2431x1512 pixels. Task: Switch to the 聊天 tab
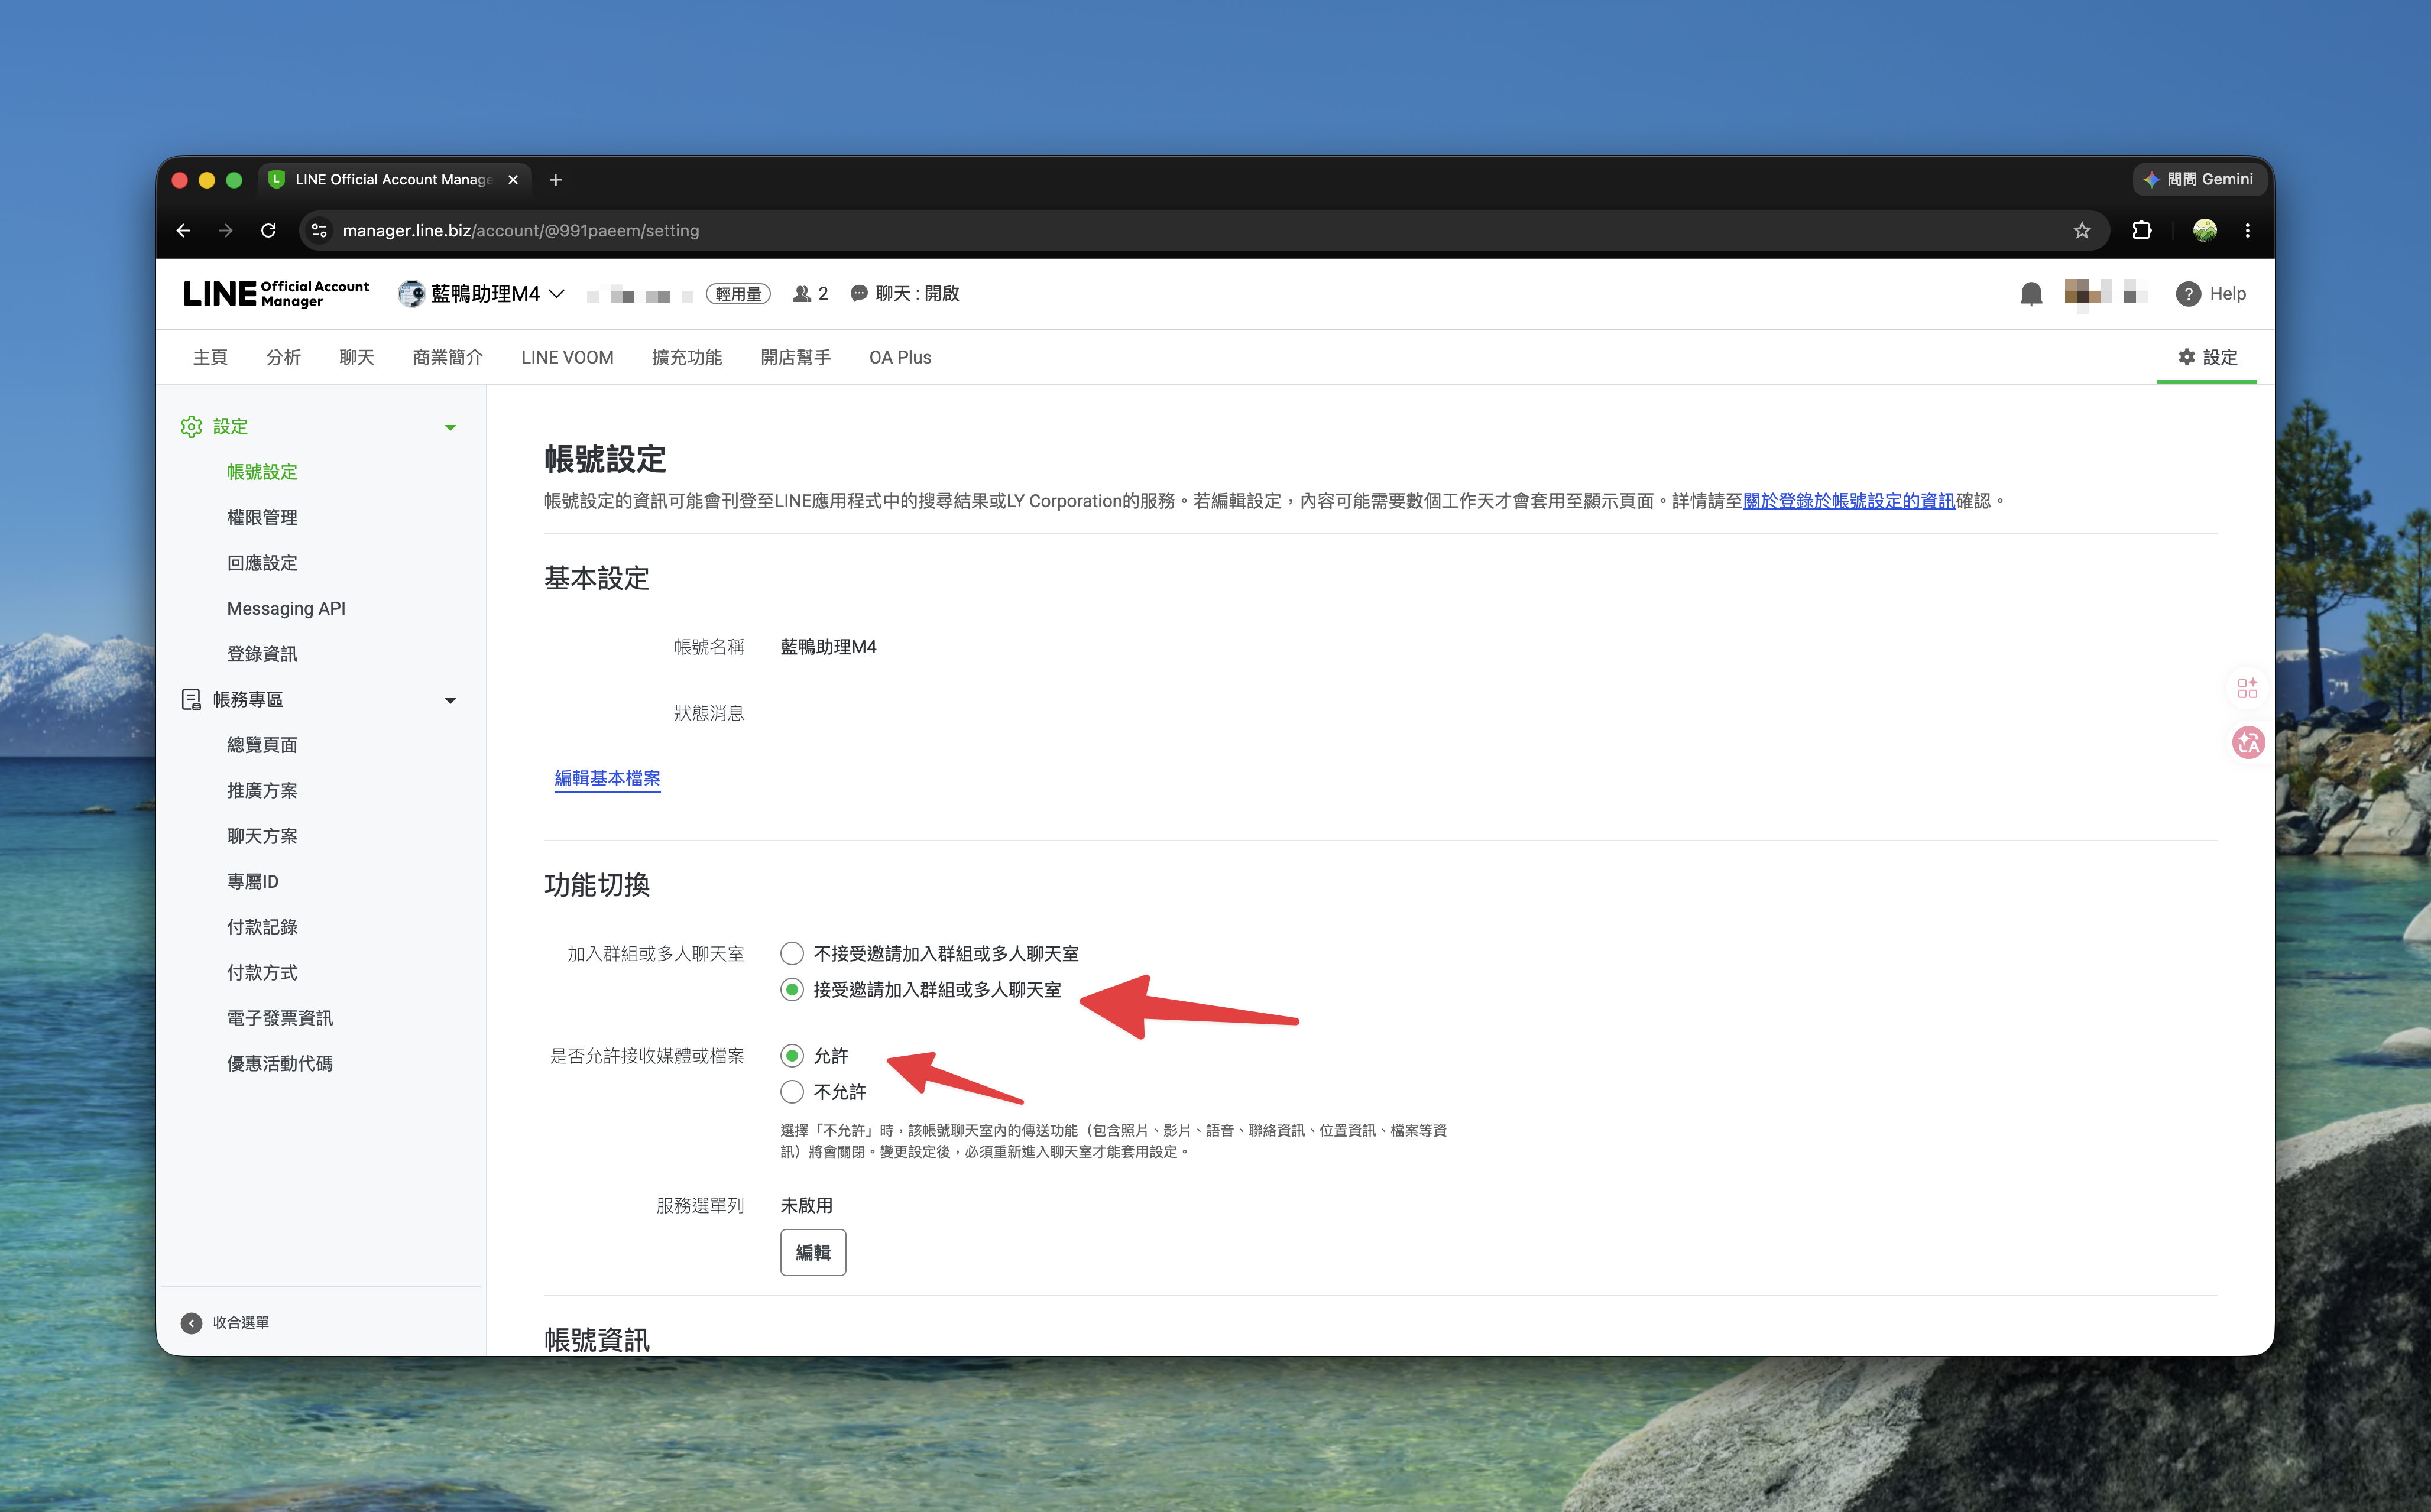pos(357,358)
